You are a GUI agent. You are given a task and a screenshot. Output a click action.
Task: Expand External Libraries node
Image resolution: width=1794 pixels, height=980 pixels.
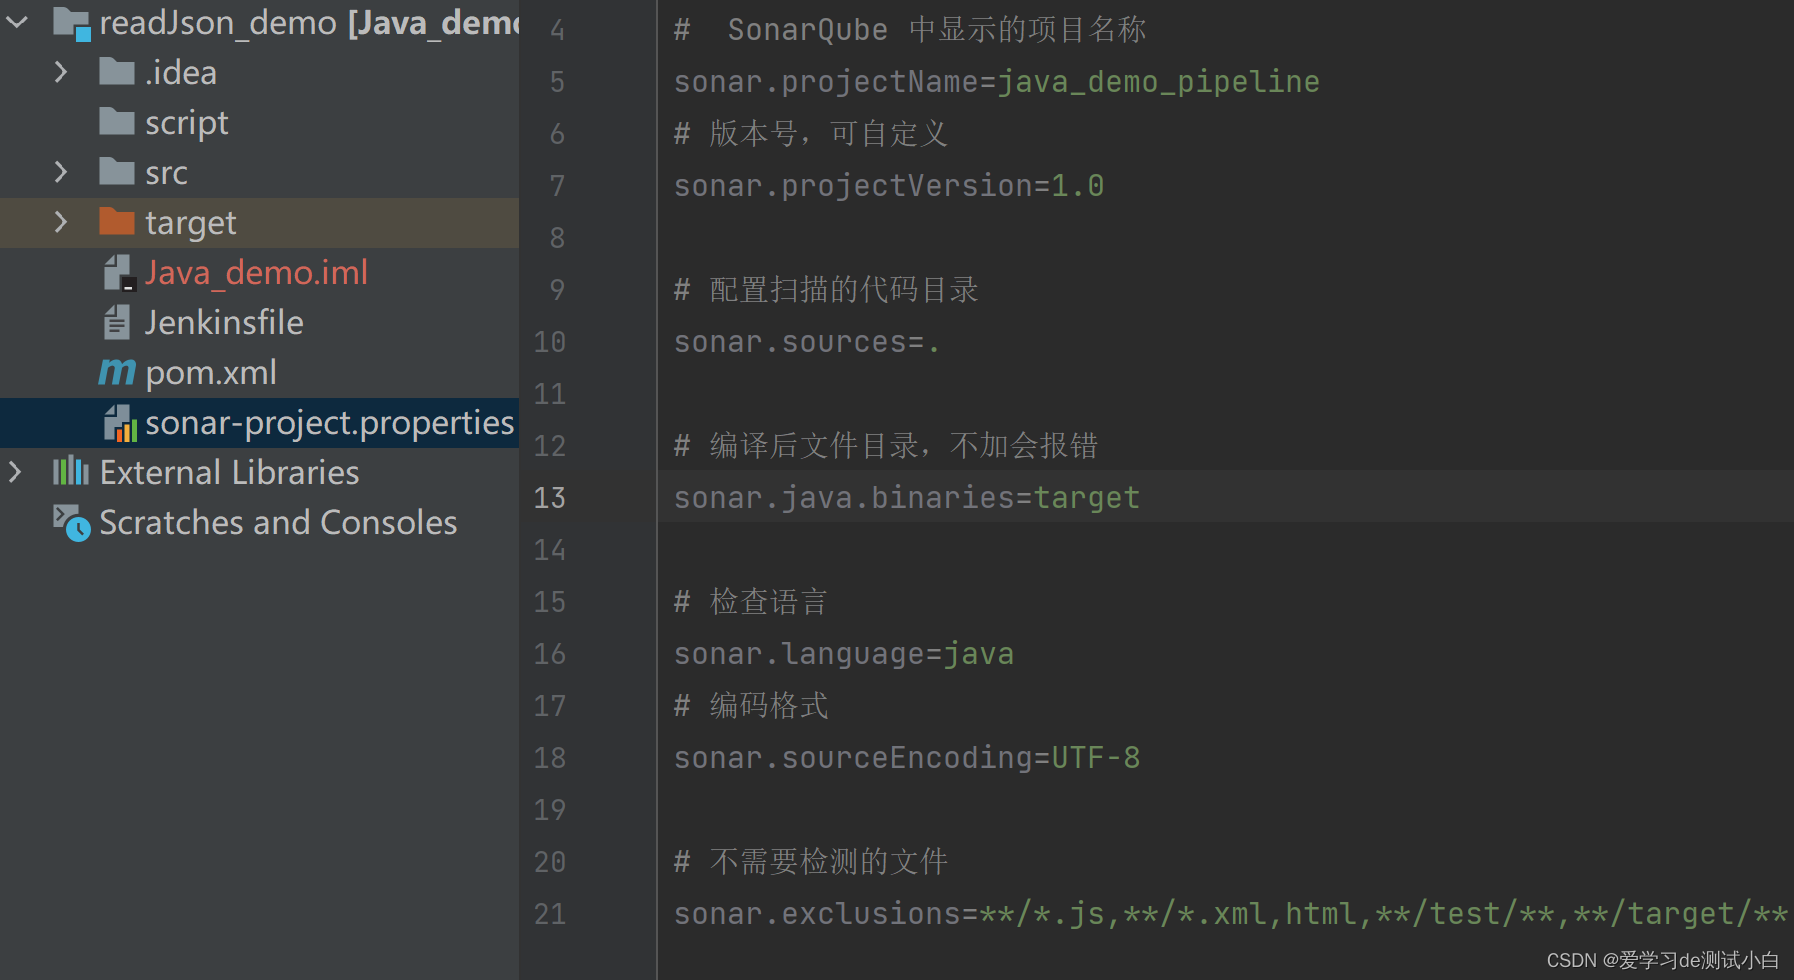click(15, 472)
